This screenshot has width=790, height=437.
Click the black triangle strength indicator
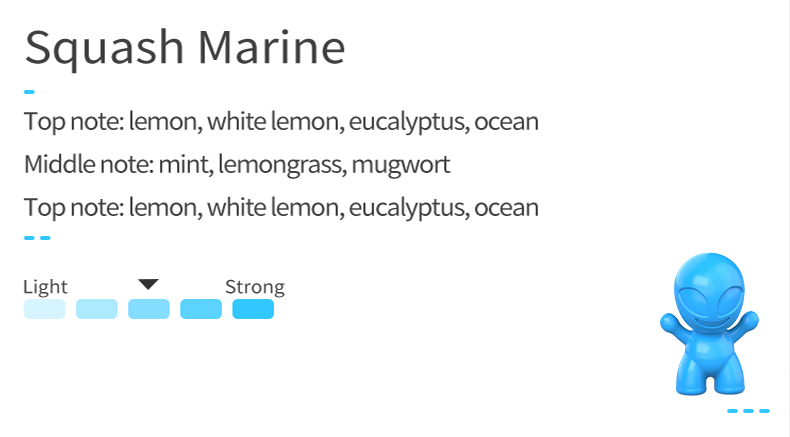(149, 284)
